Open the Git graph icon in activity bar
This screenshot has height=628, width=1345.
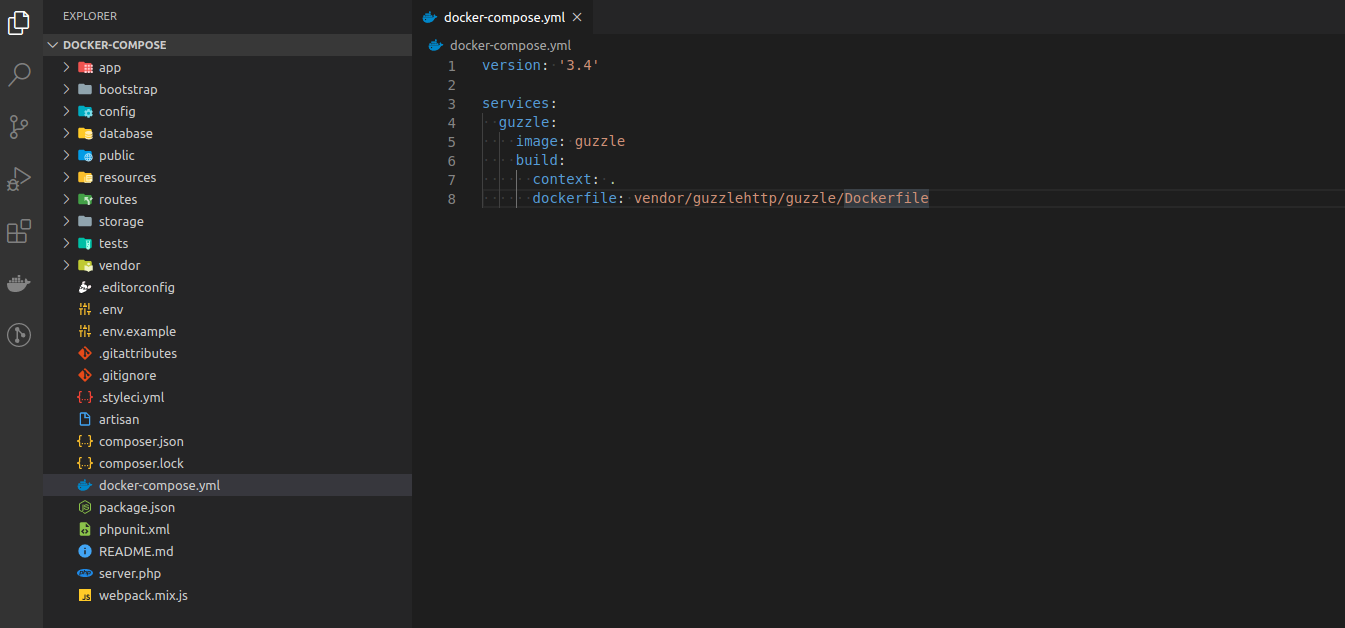point(19,335)
